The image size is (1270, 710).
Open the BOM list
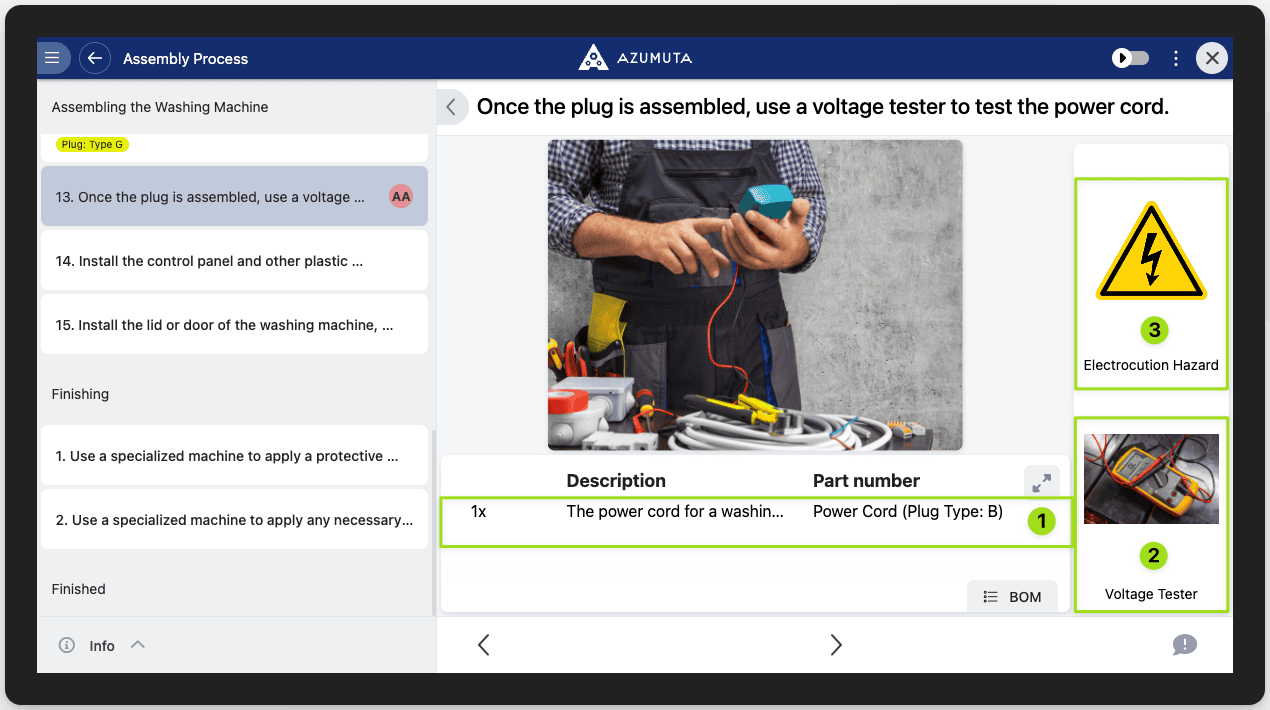[1012, 596]
